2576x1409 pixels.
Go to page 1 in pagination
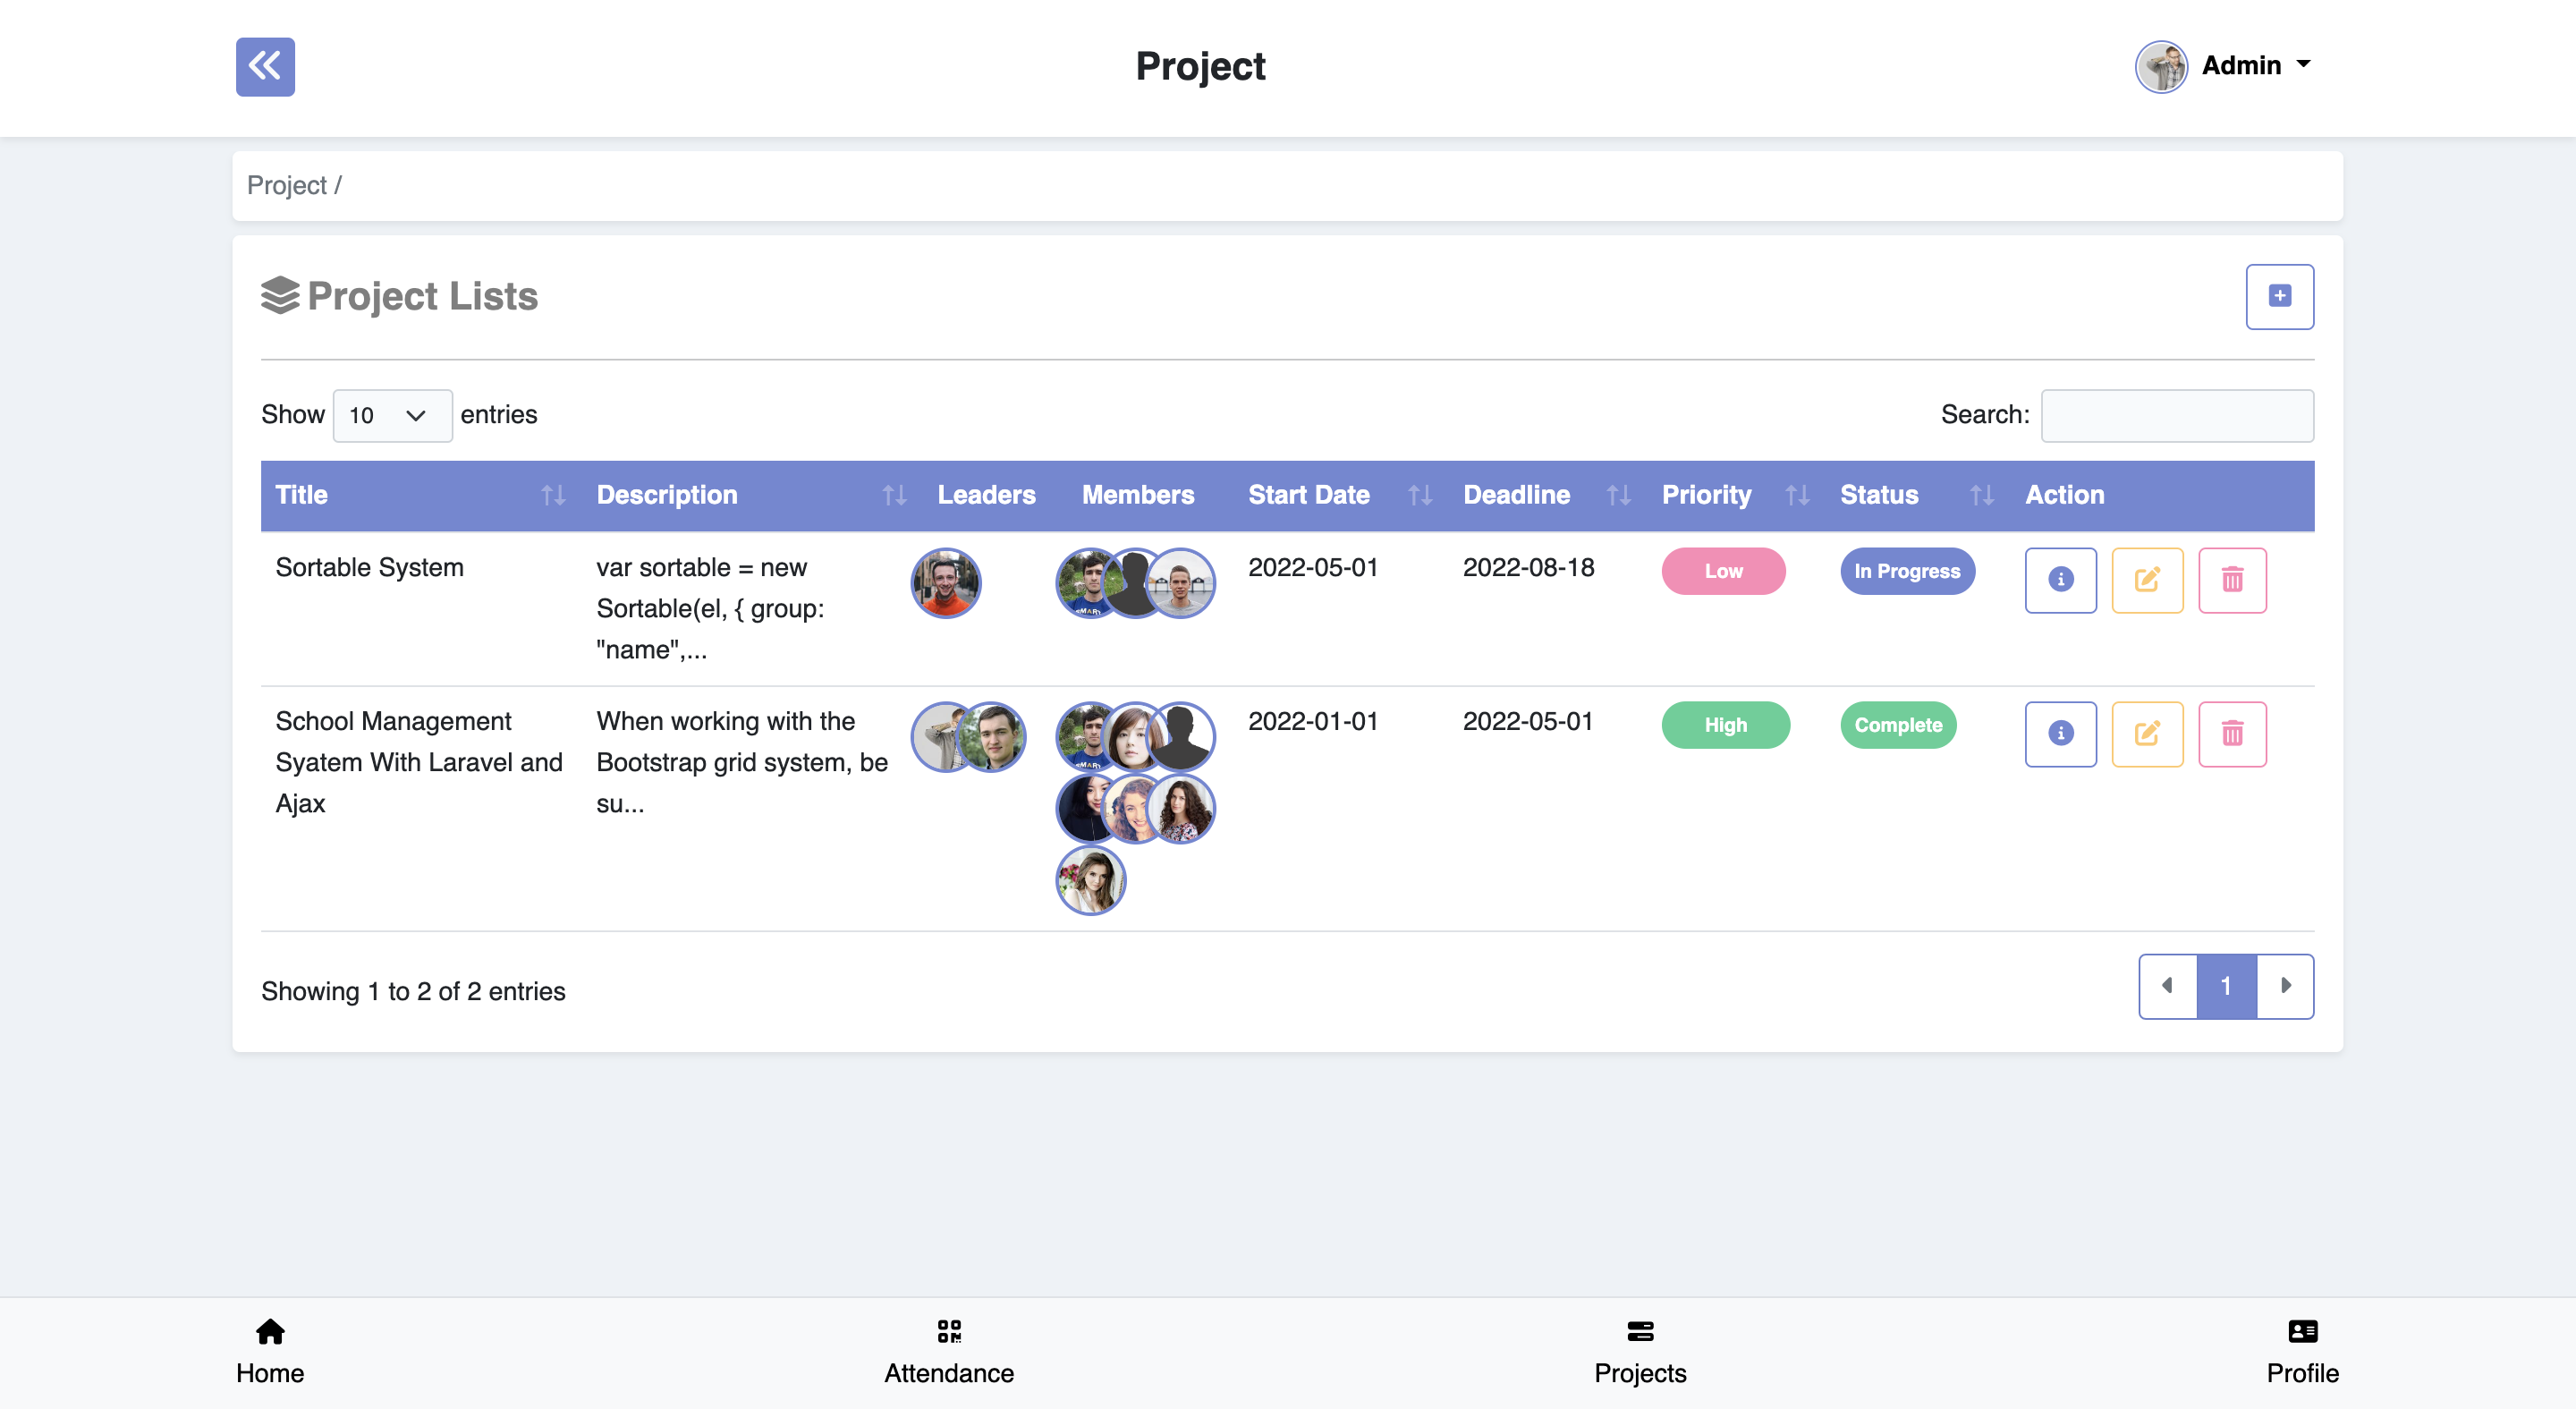[x=2226, y=986]
